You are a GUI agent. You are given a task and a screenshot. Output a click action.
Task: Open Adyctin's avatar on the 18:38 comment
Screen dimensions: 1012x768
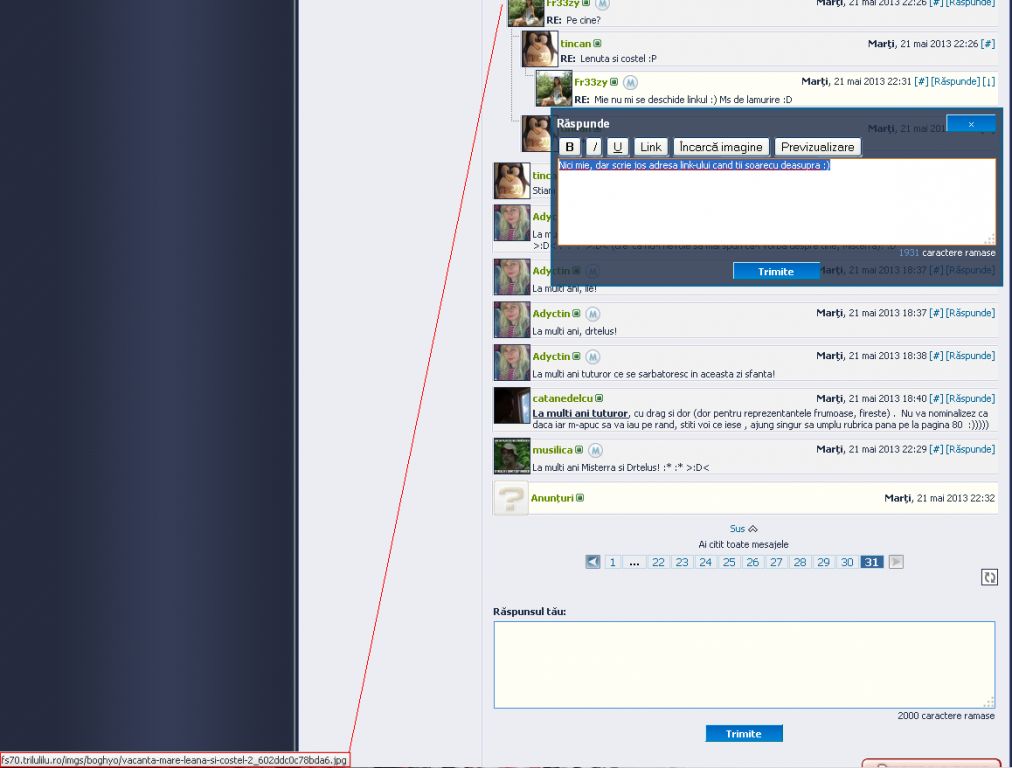512,363
